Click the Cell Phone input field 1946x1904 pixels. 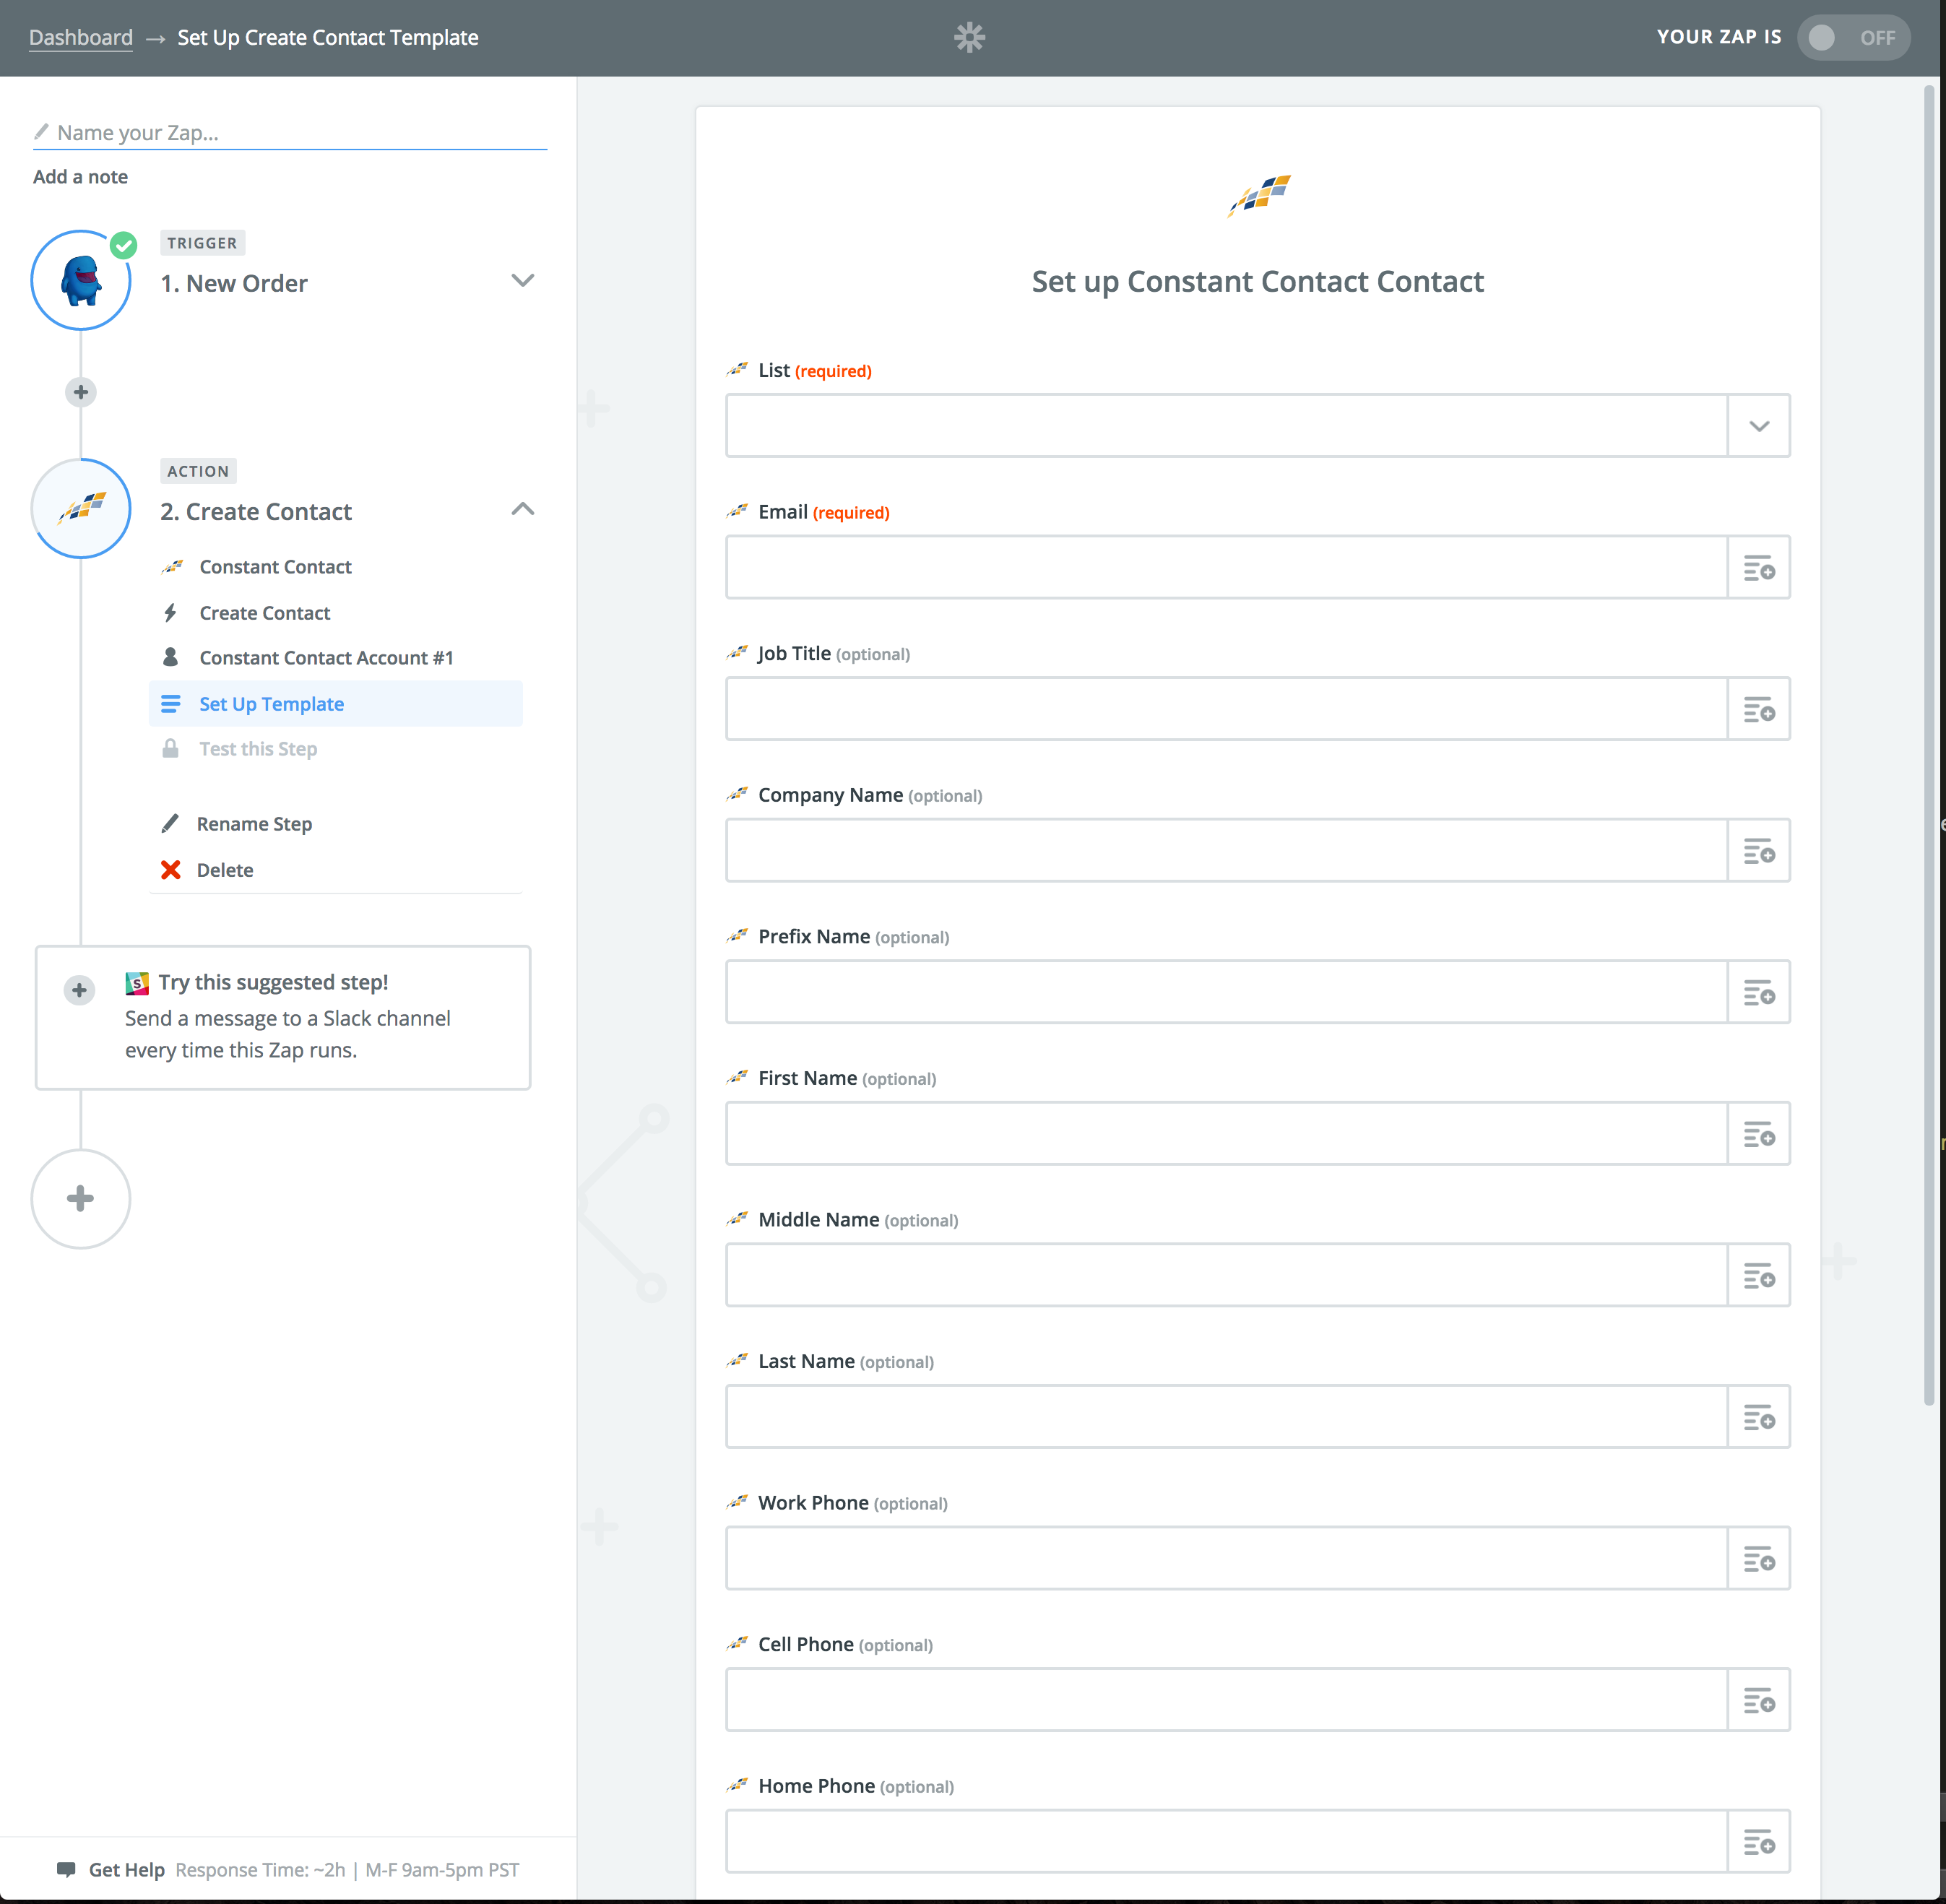point(1226,1700)
